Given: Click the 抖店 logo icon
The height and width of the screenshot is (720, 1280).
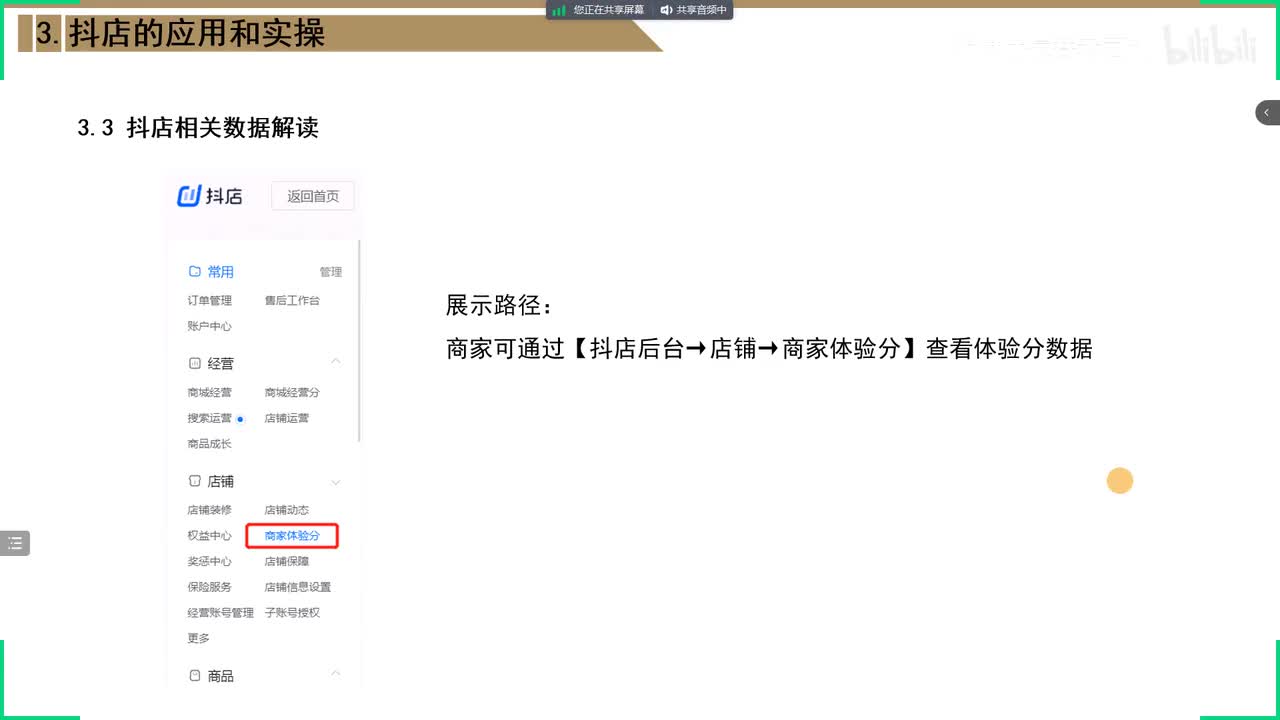Looking at the screenshot, I should 189,196.
